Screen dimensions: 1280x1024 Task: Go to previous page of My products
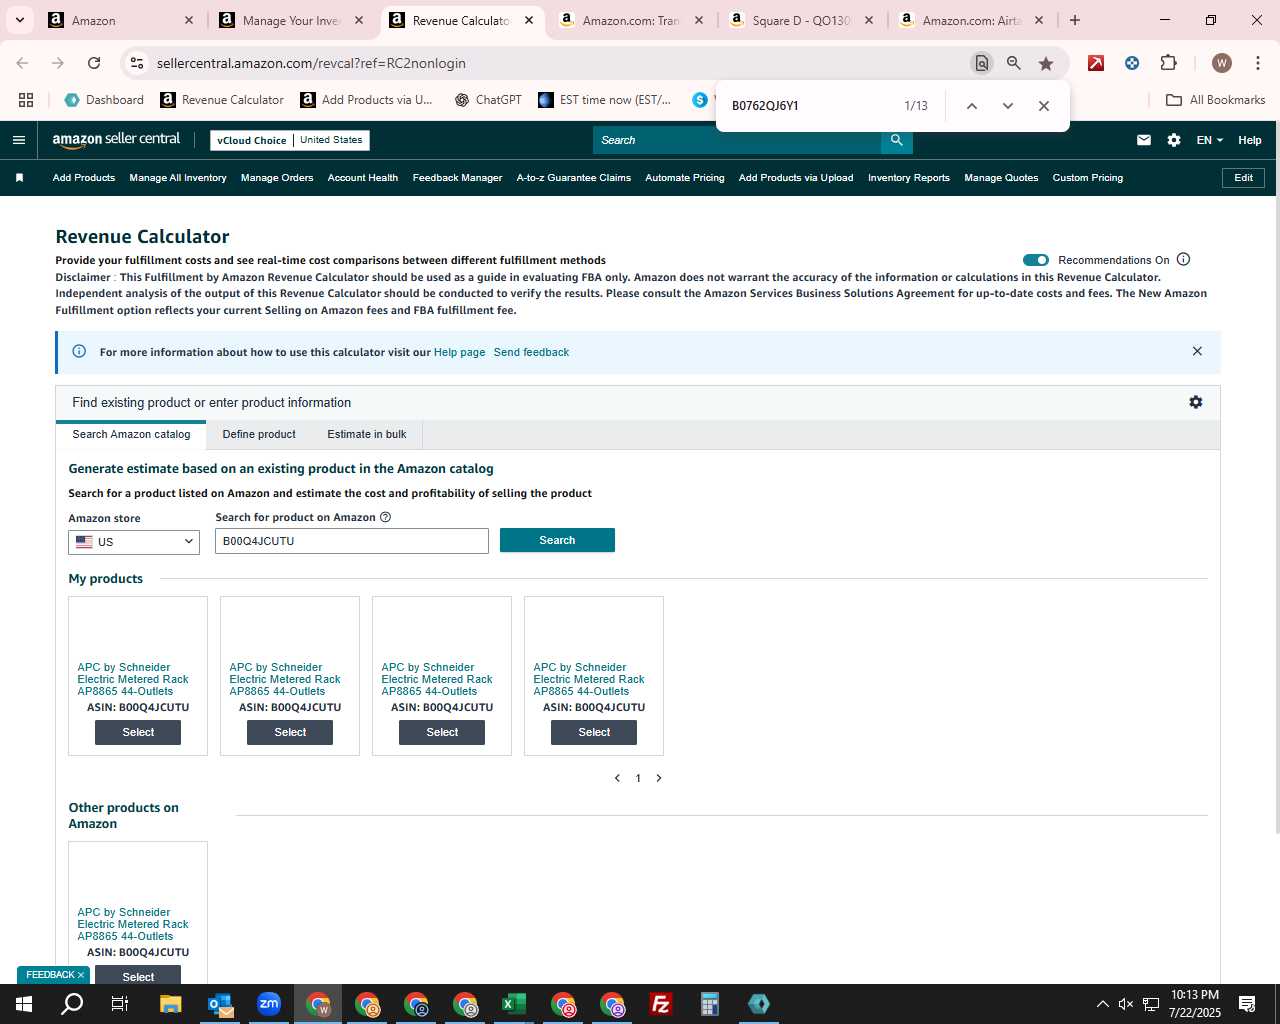click(x=617, y=778)
